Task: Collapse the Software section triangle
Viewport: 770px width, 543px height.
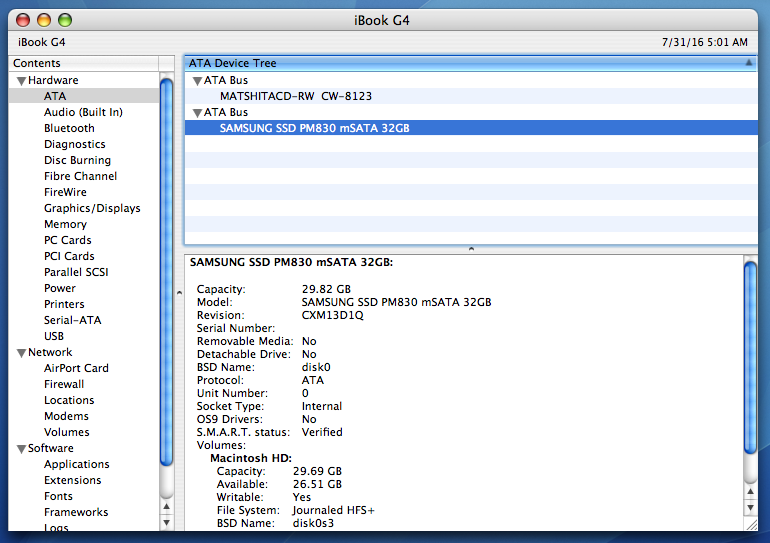Action: [x=21, y=449]
